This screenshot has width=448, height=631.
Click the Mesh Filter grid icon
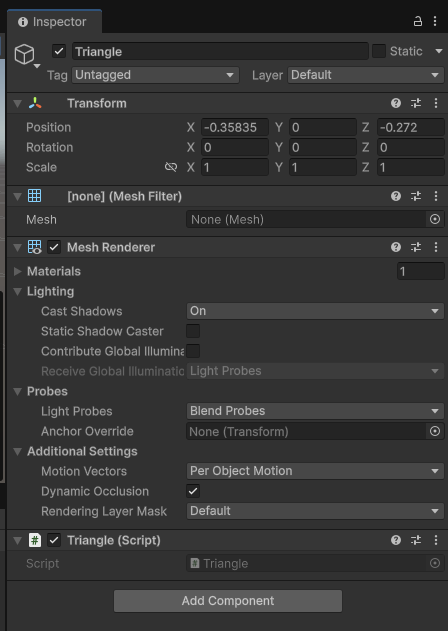35,196
